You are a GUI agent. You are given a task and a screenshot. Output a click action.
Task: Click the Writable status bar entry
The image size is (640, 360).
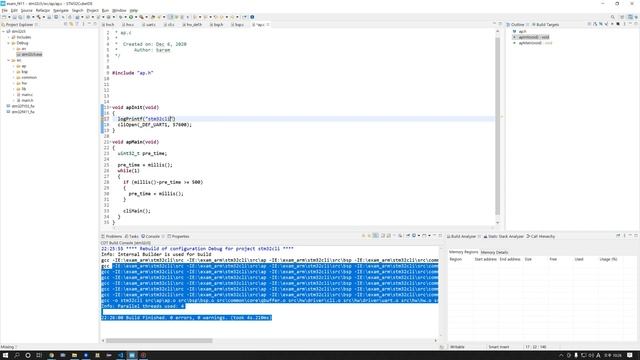pyautogui.click(x=457, y=347)
